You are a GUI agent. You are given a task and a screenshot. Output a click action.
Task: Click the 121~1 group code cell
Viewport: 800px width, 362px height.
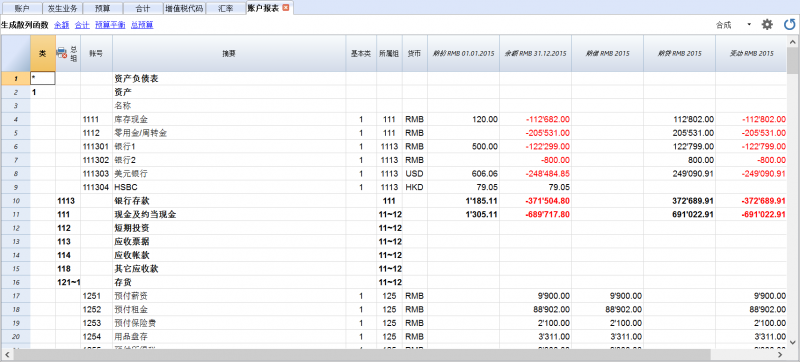click(68, 282)
